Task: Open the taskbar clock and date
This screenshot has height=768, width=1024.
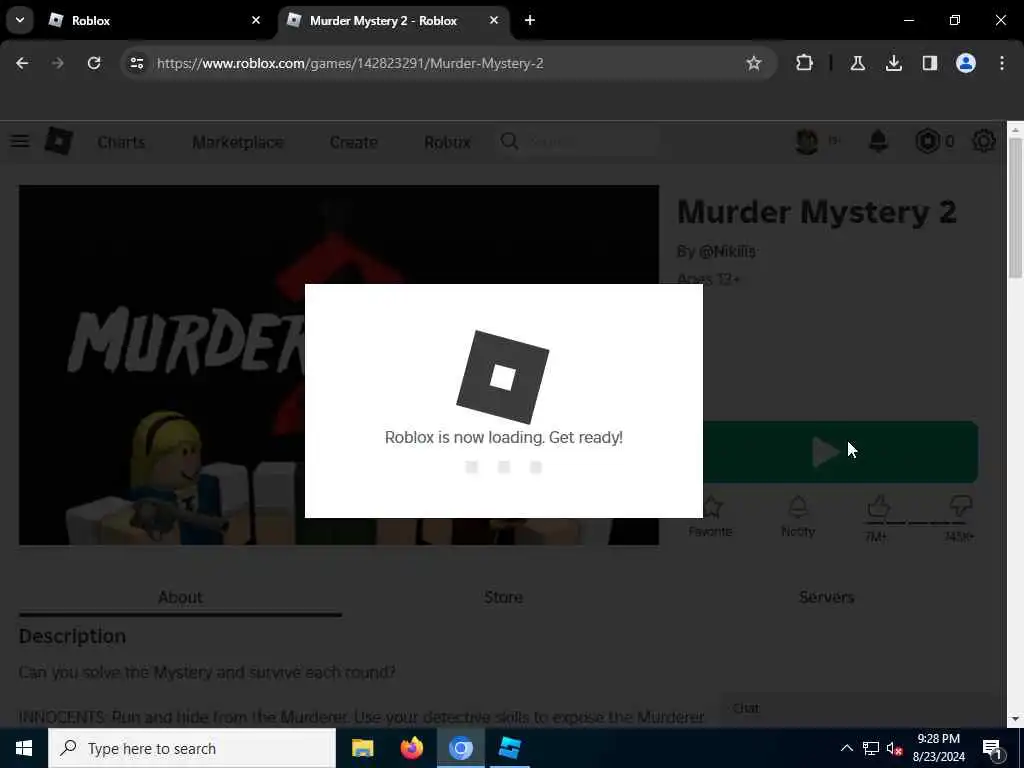Action: (x=938, y=748)
